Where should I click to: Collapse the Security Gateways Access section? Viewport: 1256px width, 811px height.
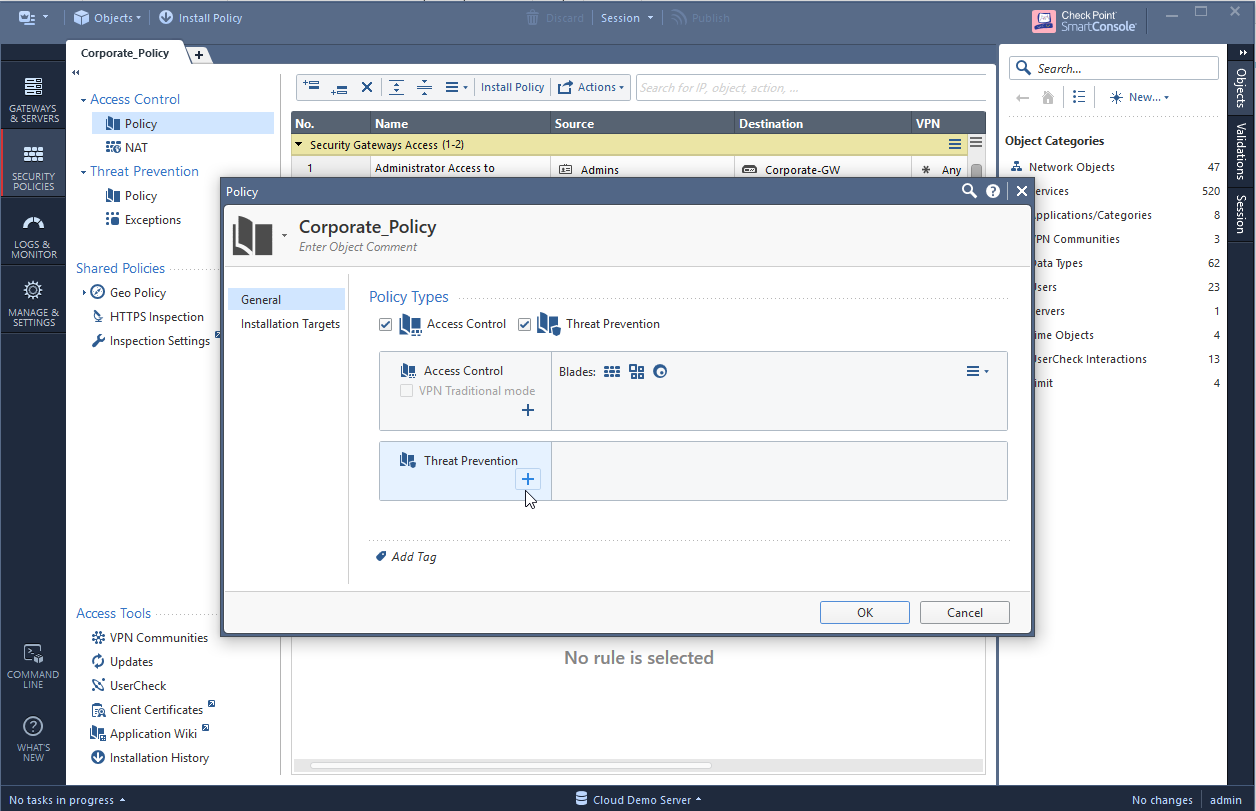pos(299,145)
